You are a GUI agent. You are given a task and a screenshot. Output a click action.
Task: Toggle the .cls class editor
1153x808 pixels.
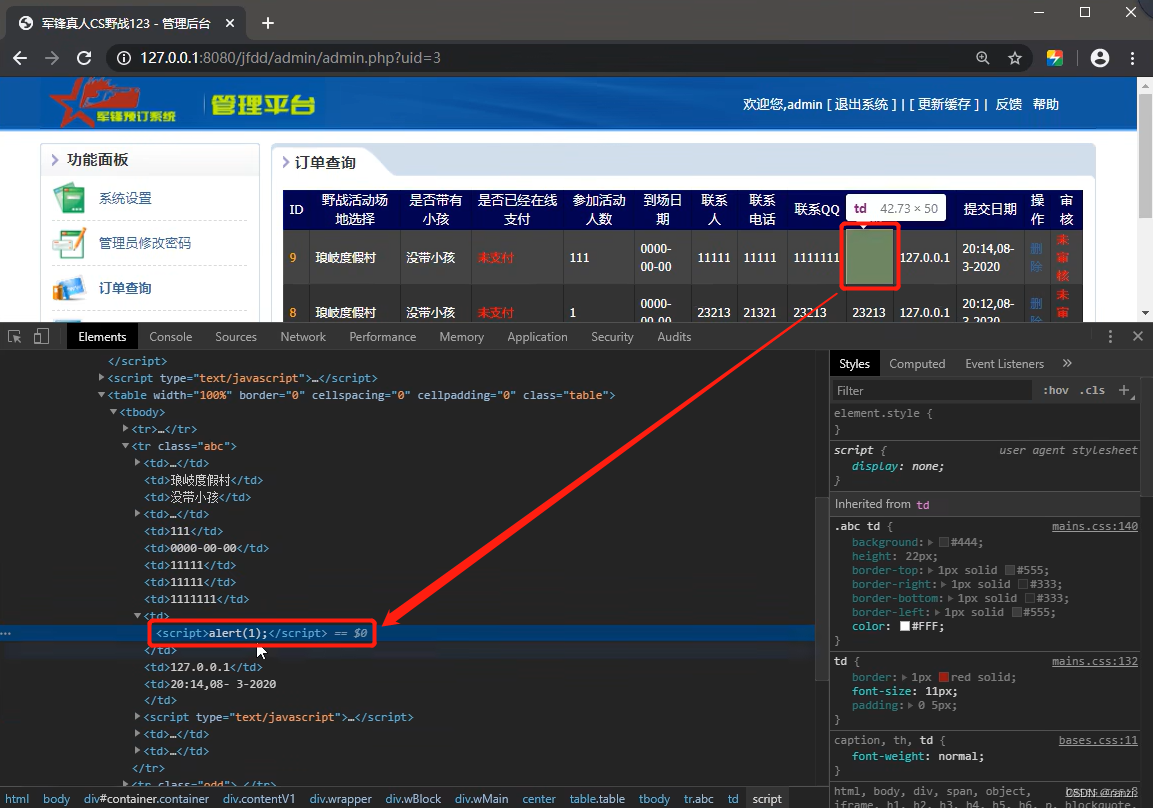coord(1093,390)
